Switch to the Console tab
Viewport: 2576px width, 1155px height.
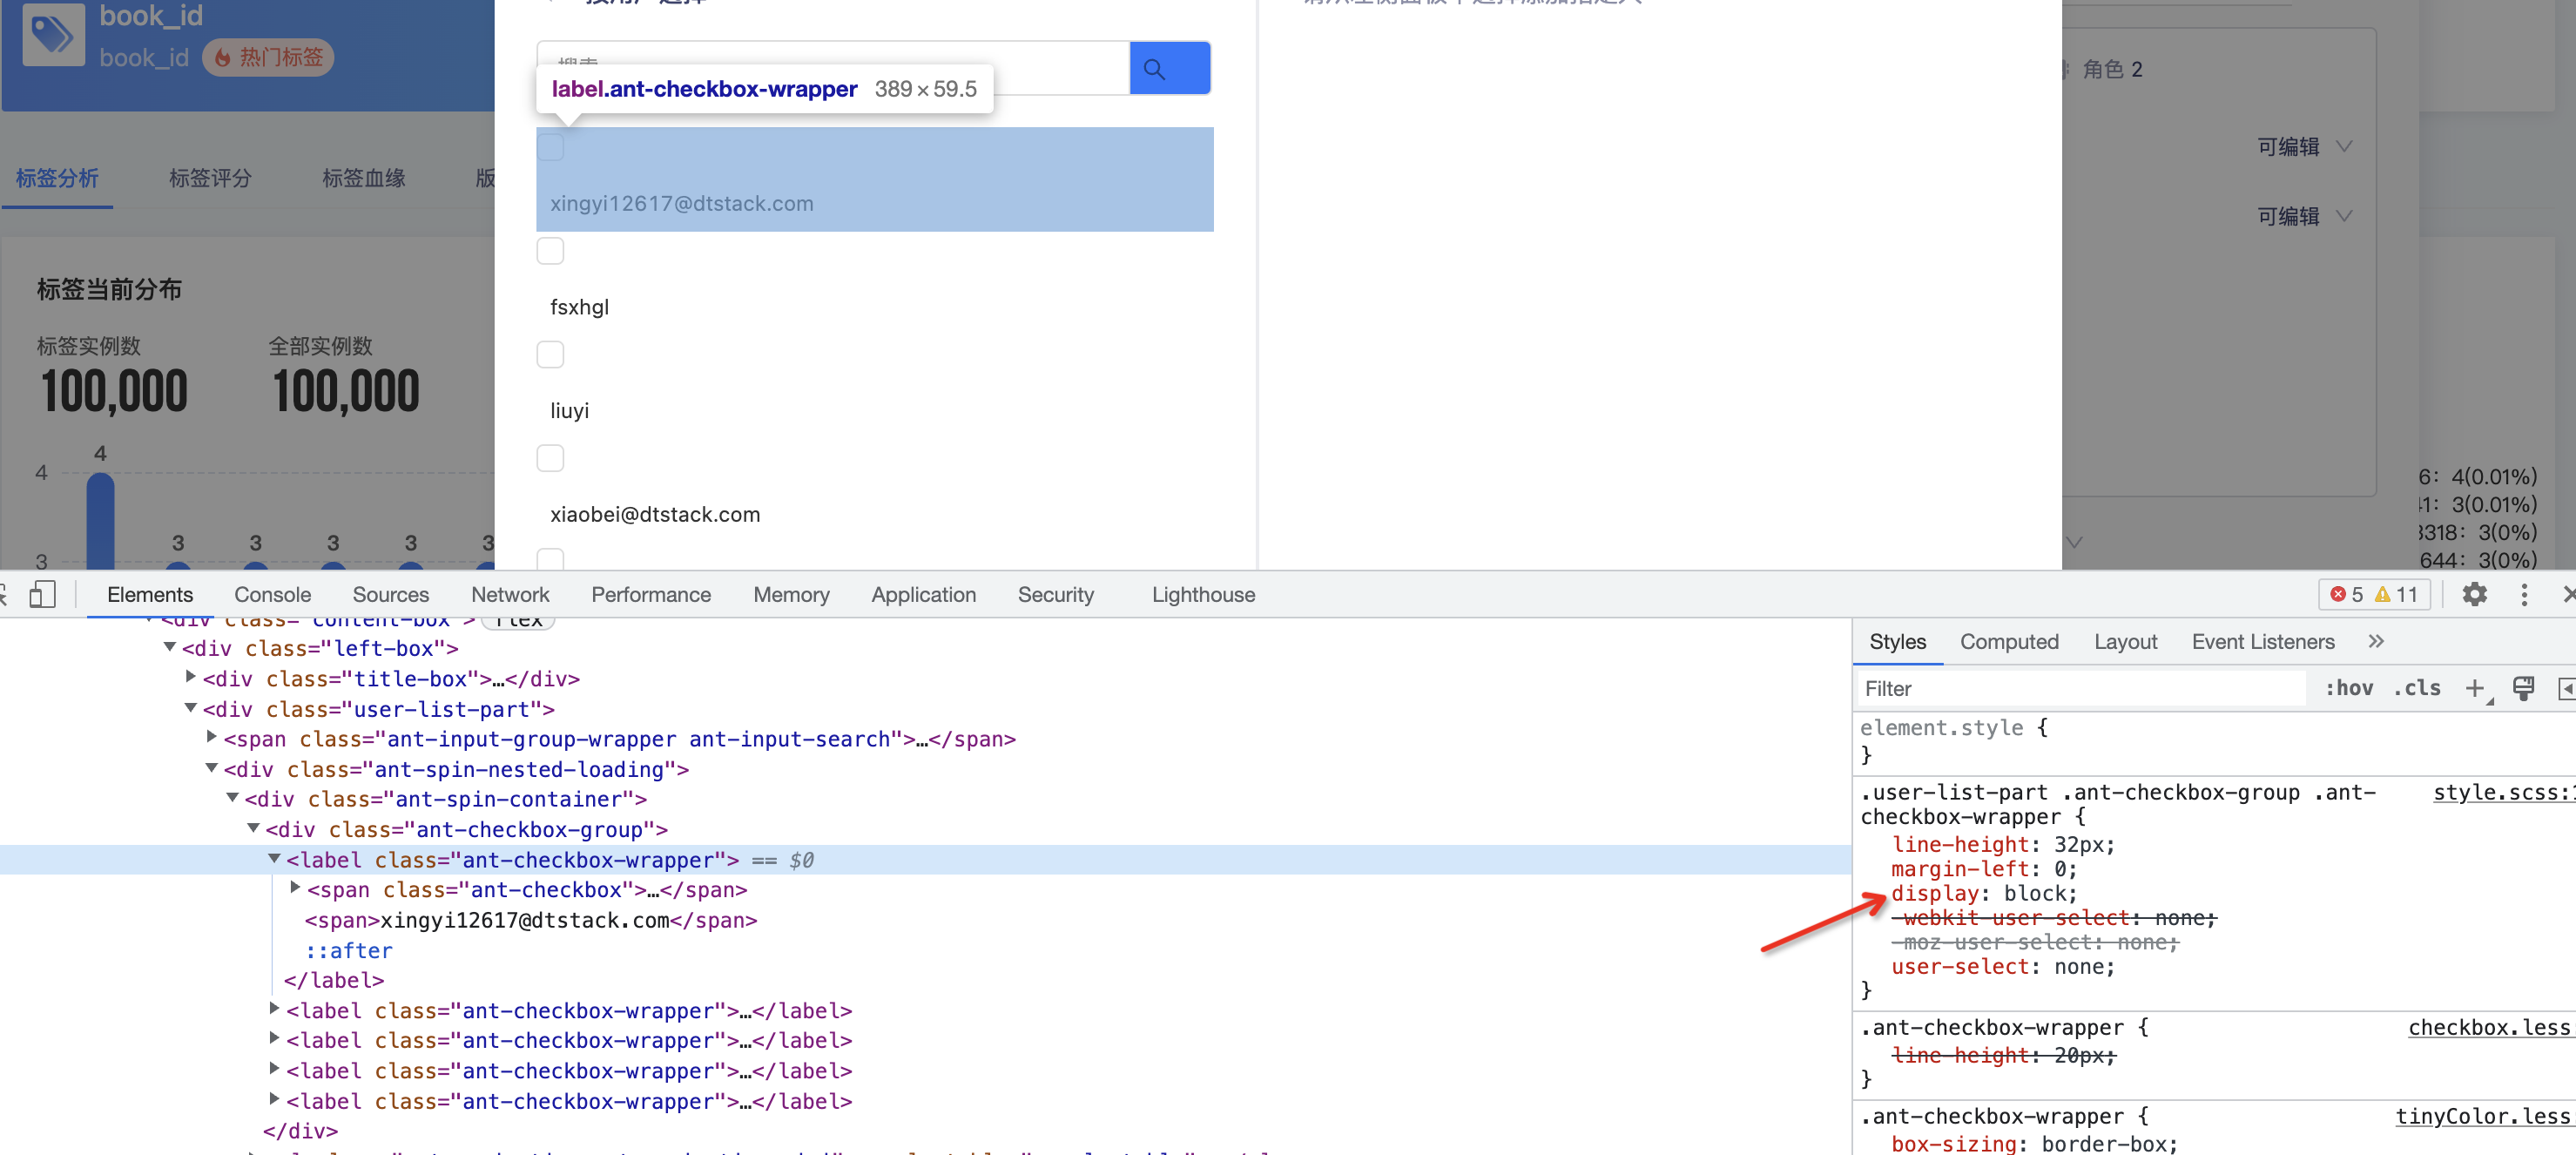tap(271, 594)
